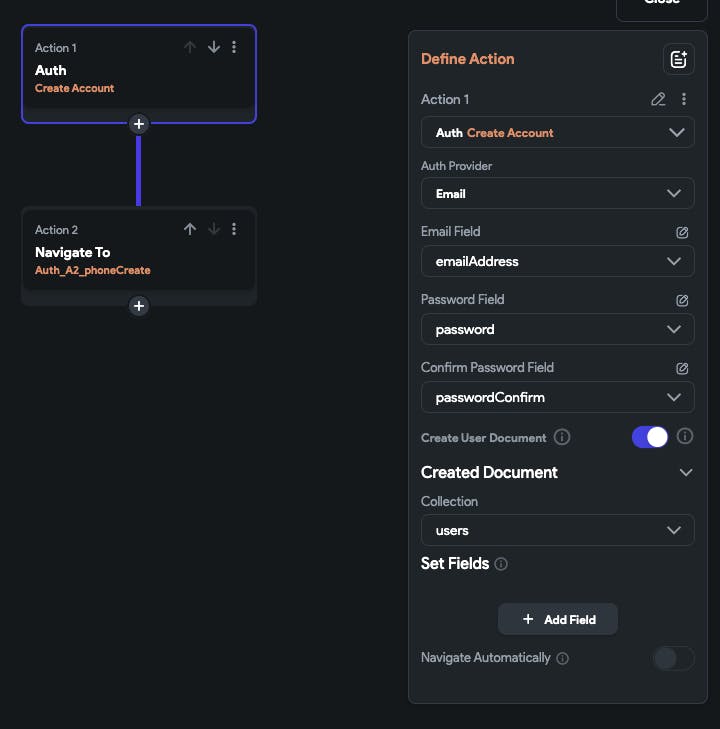720x729 pixels.
Task: Open Define Action panel three-dot menu
Action: tap(684, 99)
